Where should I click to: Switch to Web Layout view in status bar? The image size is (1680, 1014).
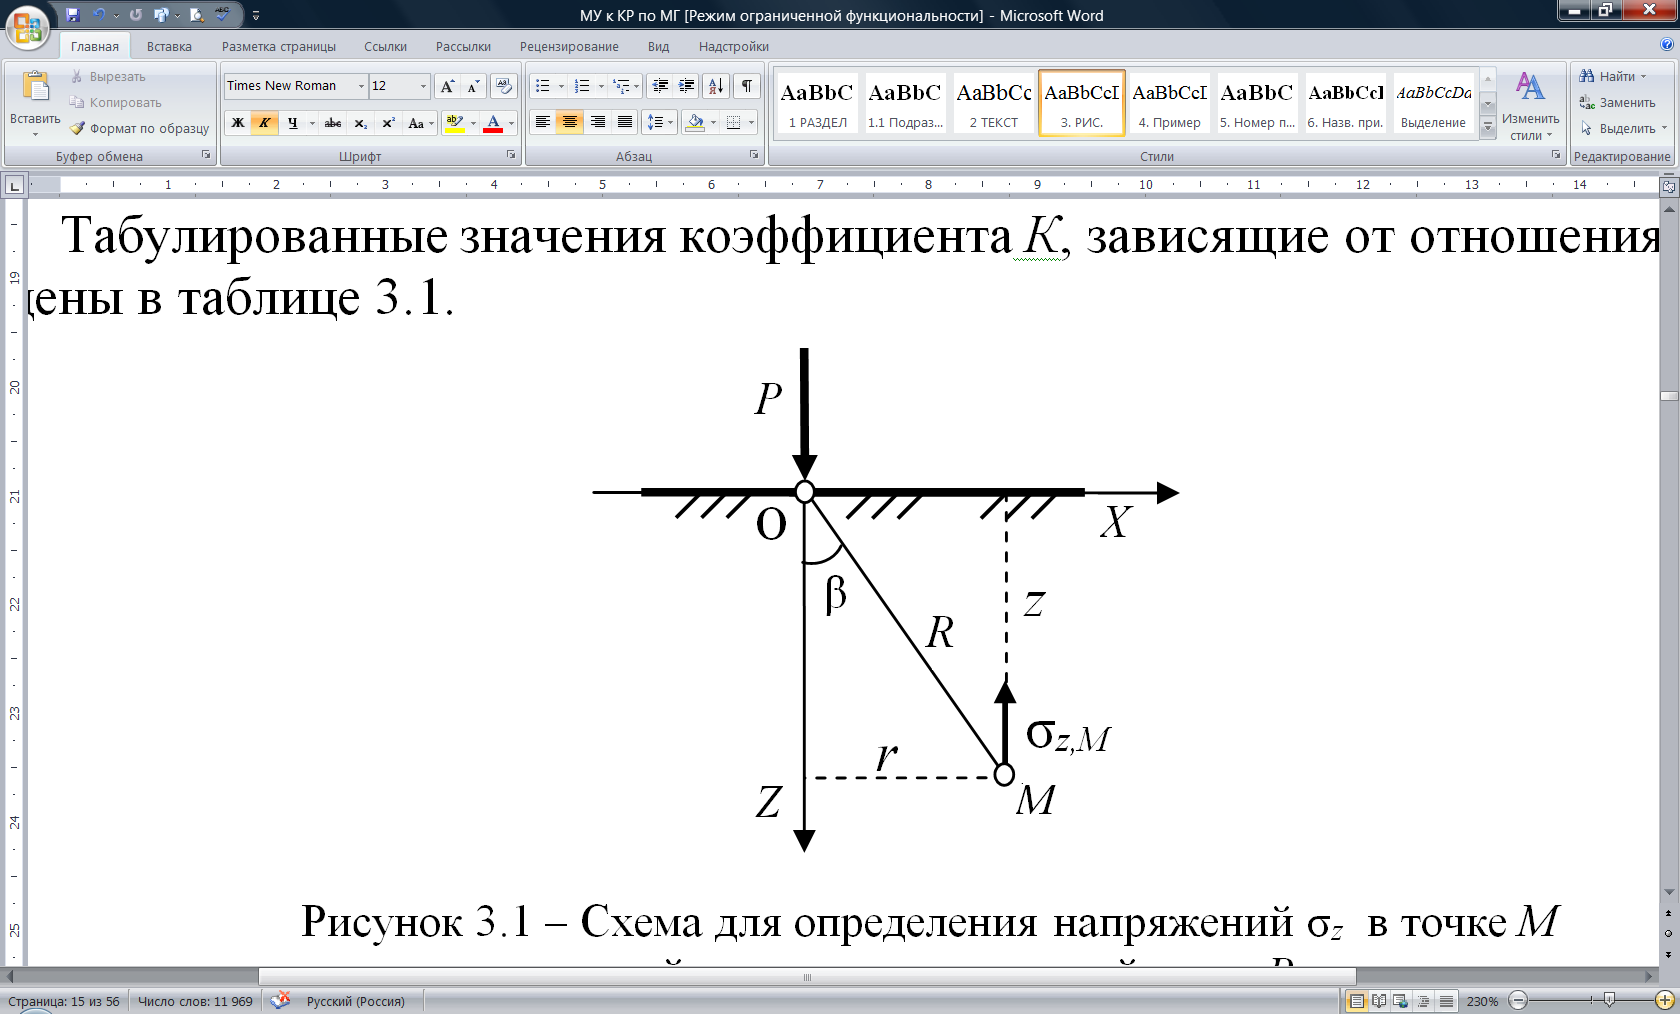click(1401, 1000)
